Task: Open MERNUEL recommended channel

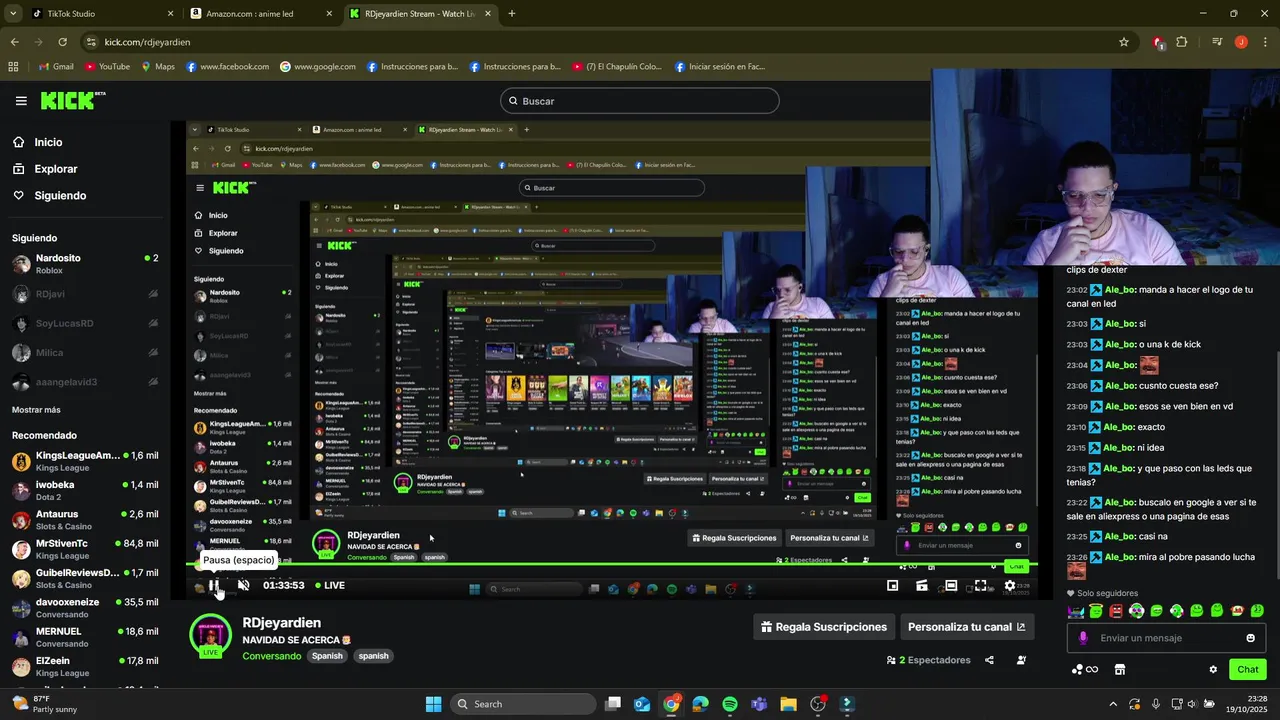Action: 85,637
